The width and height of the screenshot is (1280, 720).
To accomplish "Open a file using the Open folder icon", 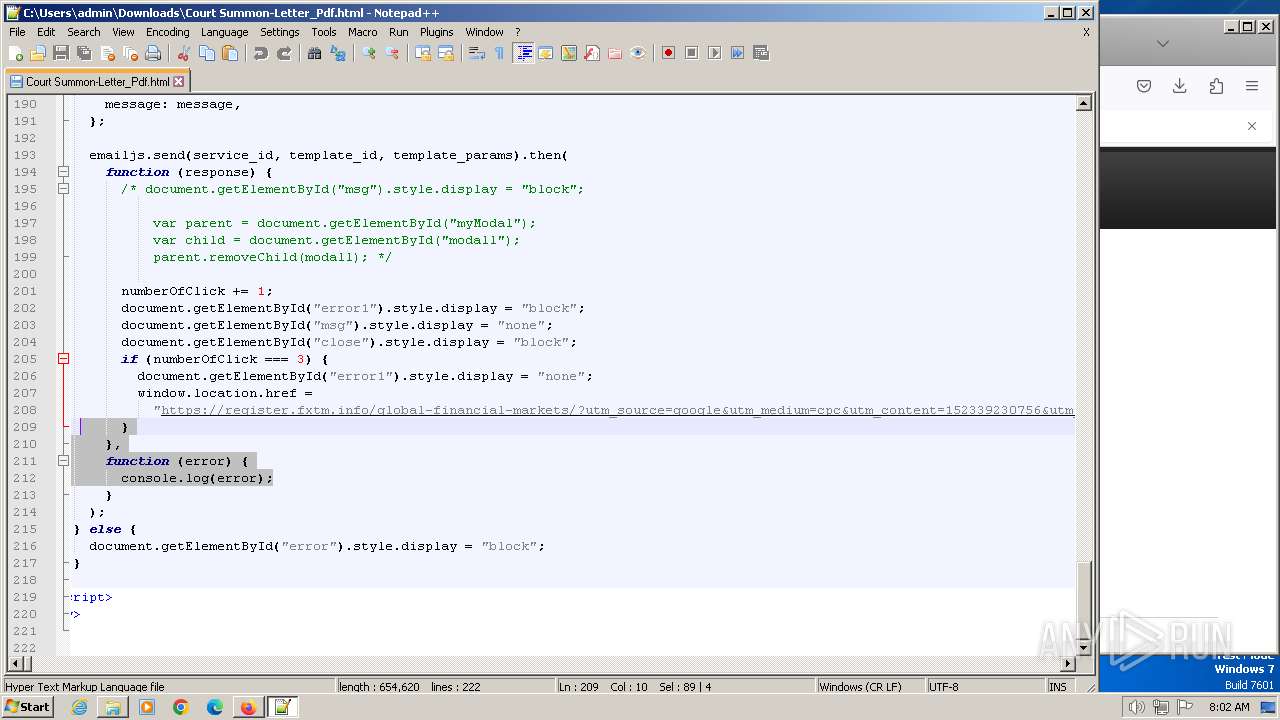I will 38,53.
